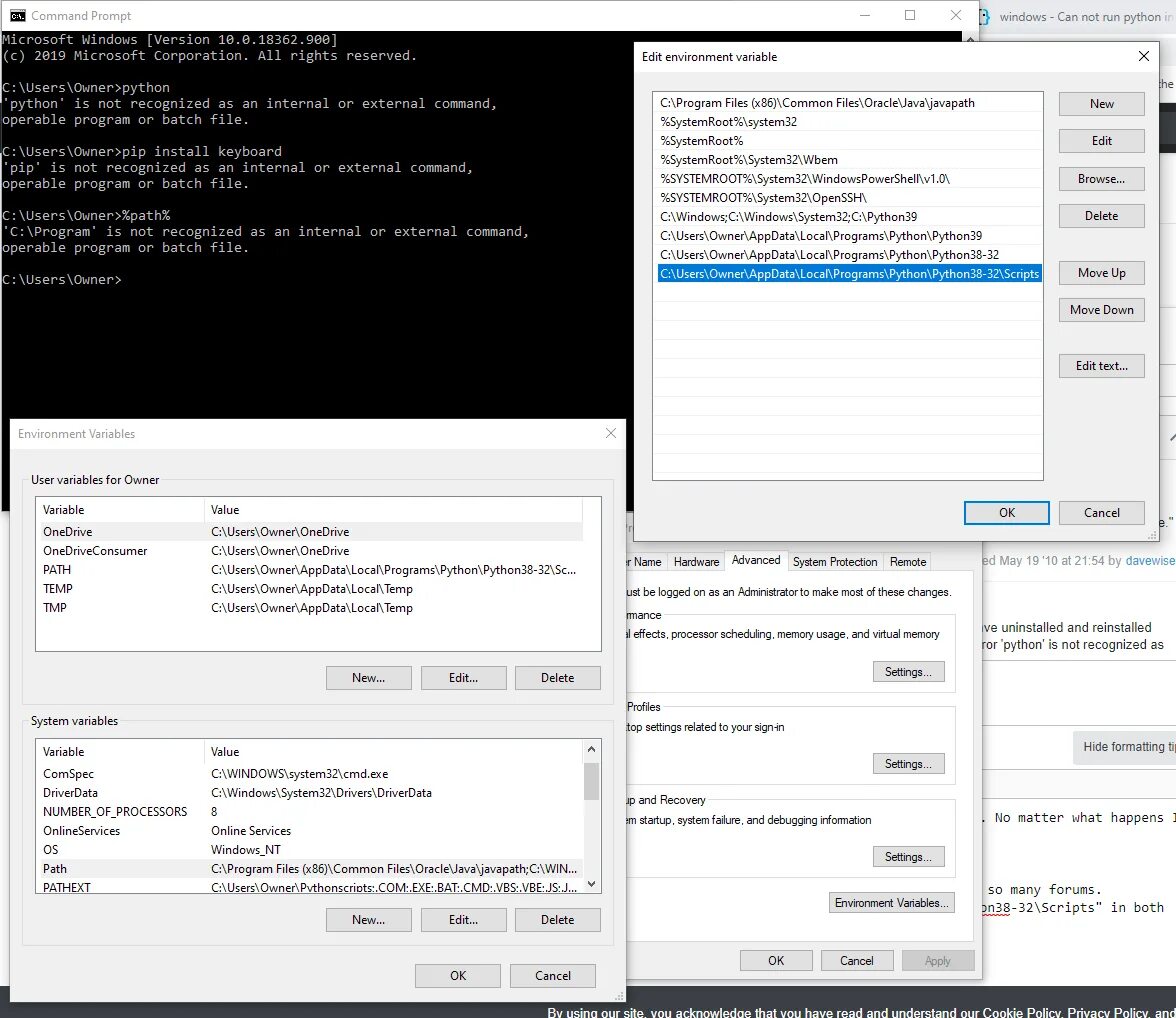Screen dimensions: 1176x1018
Task: Select TEMP user variable row
Action: (311, 589)
